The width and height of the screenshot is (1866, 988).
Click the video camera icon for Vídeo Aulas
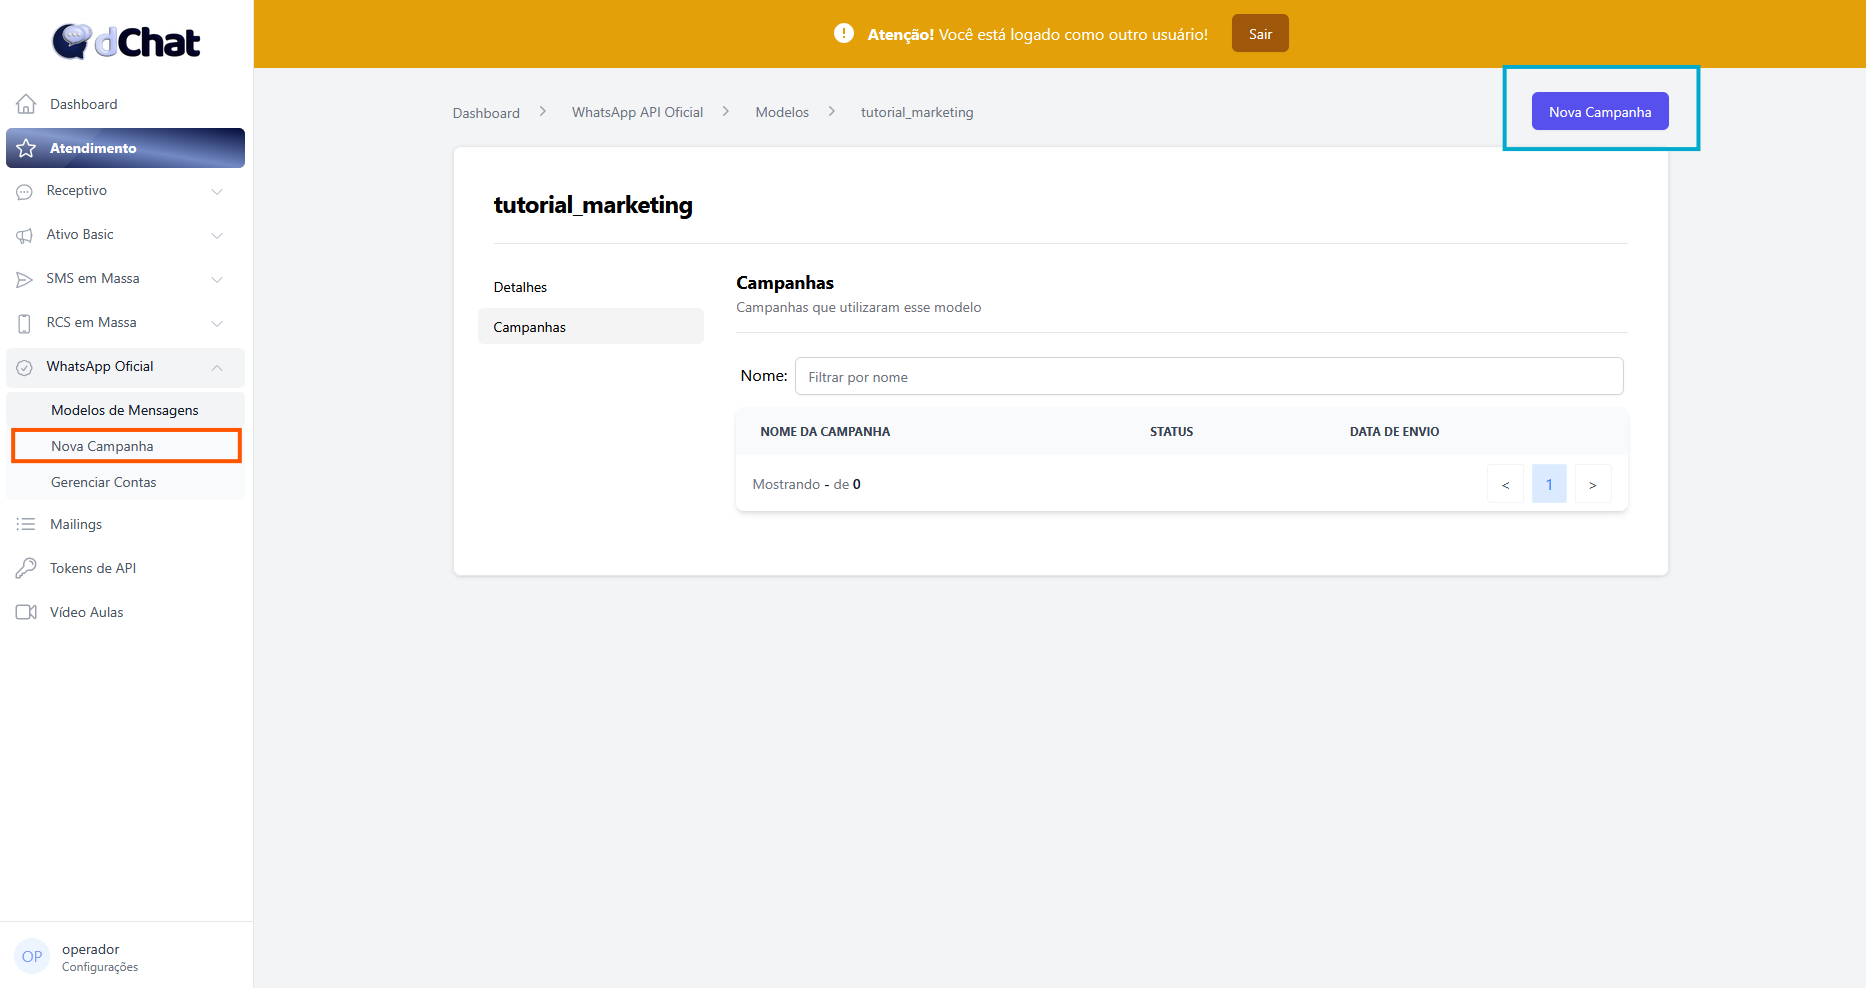[26, 612]
